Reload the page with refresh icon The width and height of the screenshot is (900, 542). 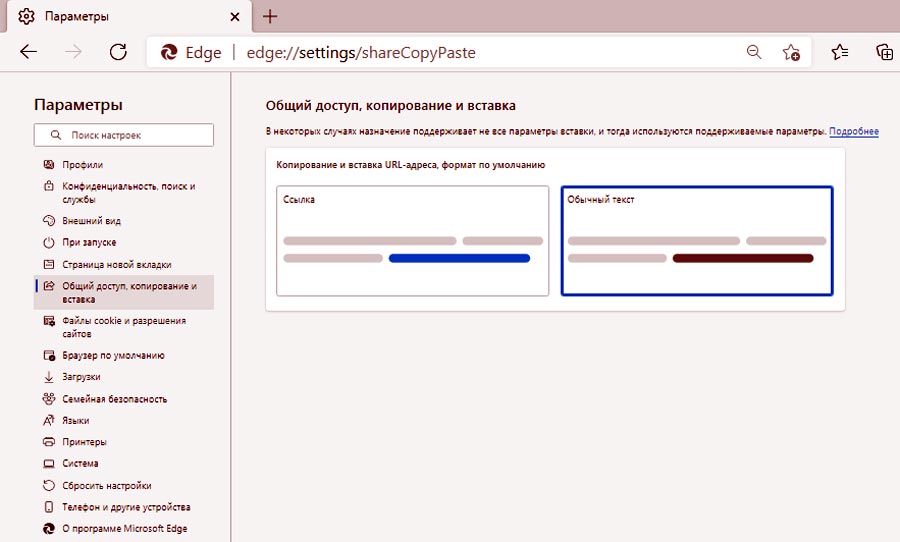118,52
